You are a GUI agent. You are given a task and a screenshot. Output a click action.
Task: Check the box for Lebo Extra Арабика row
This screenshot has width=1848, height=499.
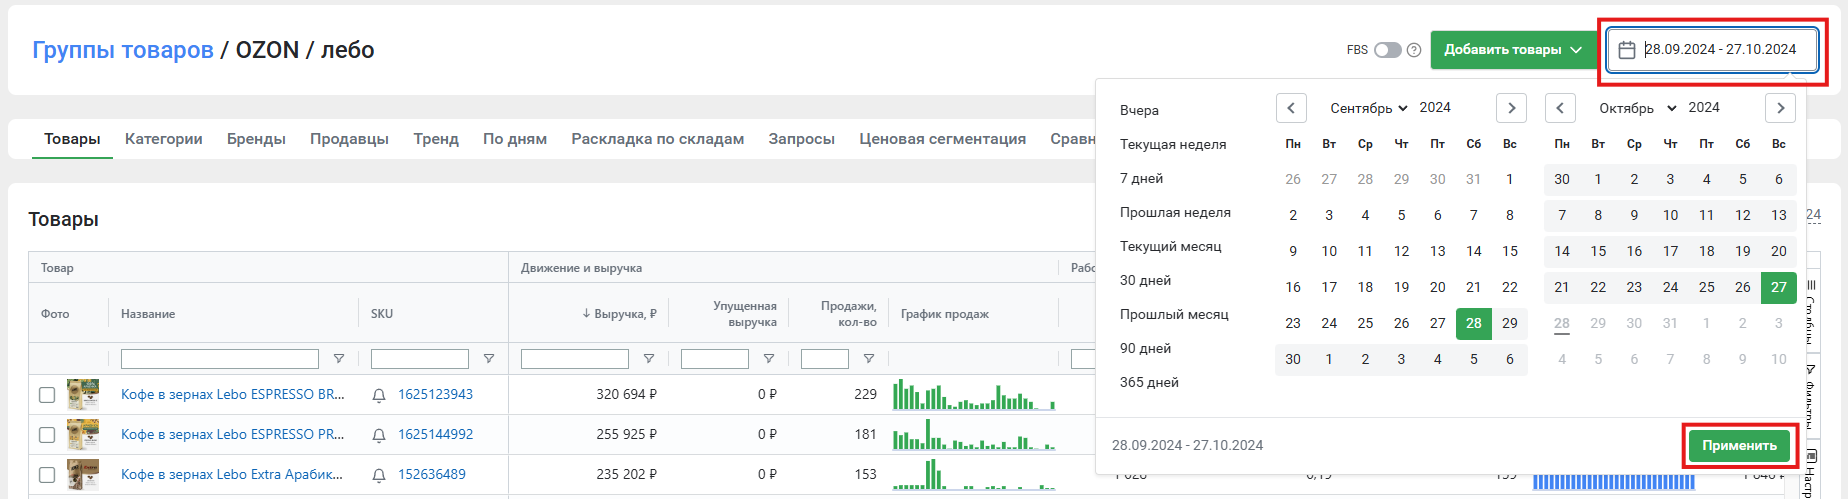tap(47, 475)
